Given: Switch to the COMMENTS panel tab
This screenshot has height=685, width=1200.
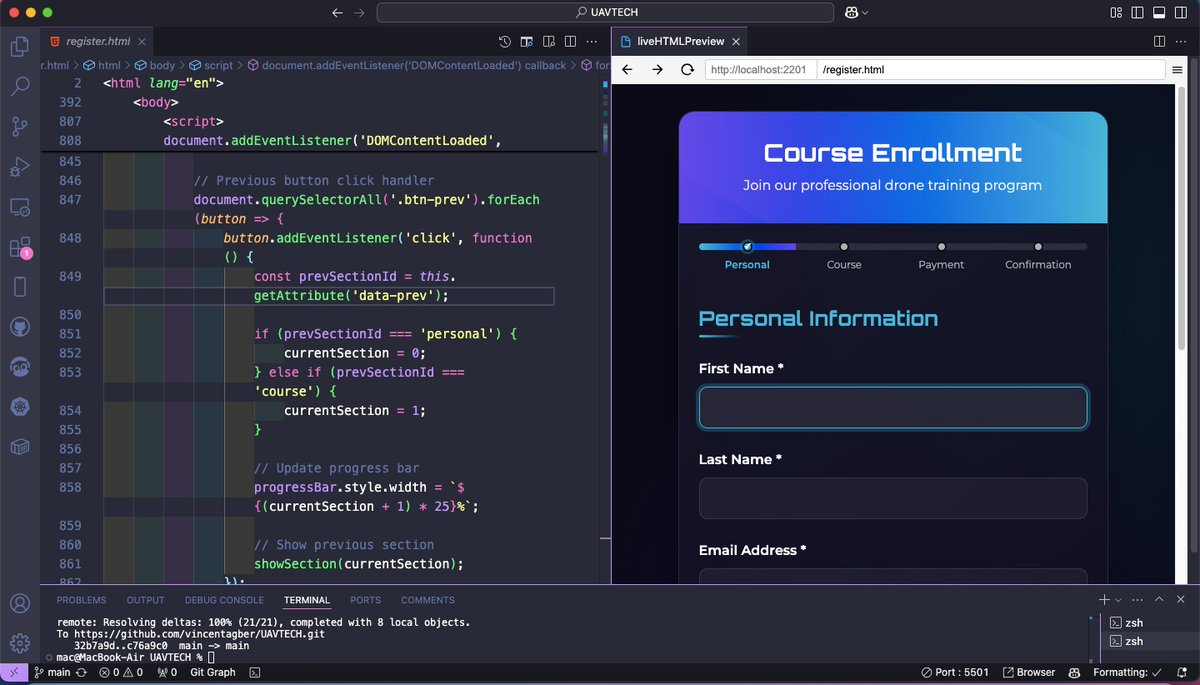Looking at the screenshot, I should click(428, 600).
